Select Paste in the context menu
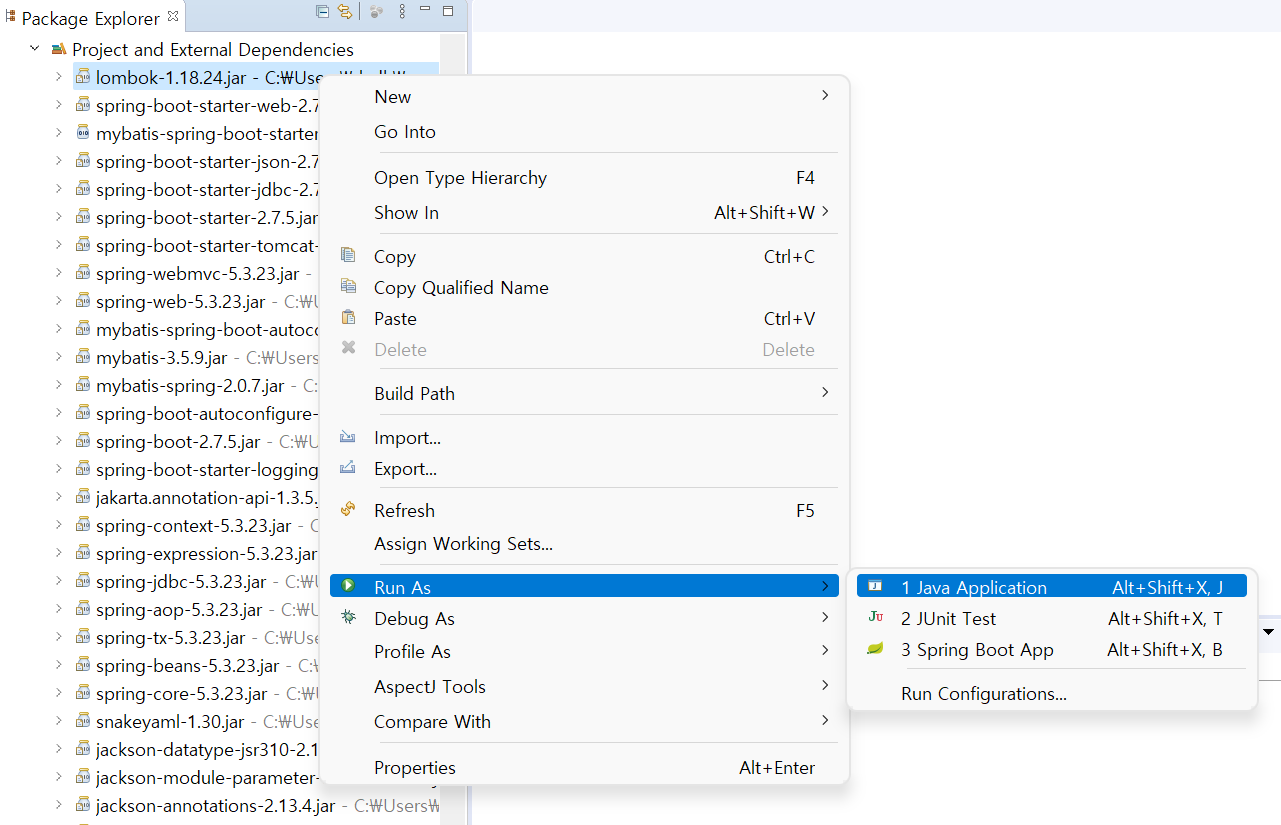Image resolution: width=1281 pixels, height=825 pixels. [395, 318]
